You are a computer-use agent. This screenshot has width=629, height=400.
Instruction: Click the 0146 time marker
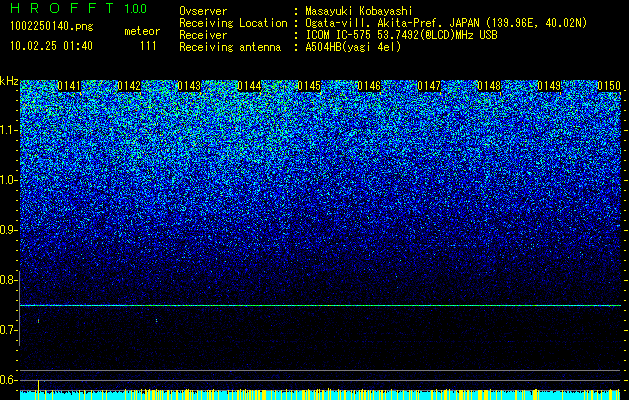[369, 86]
